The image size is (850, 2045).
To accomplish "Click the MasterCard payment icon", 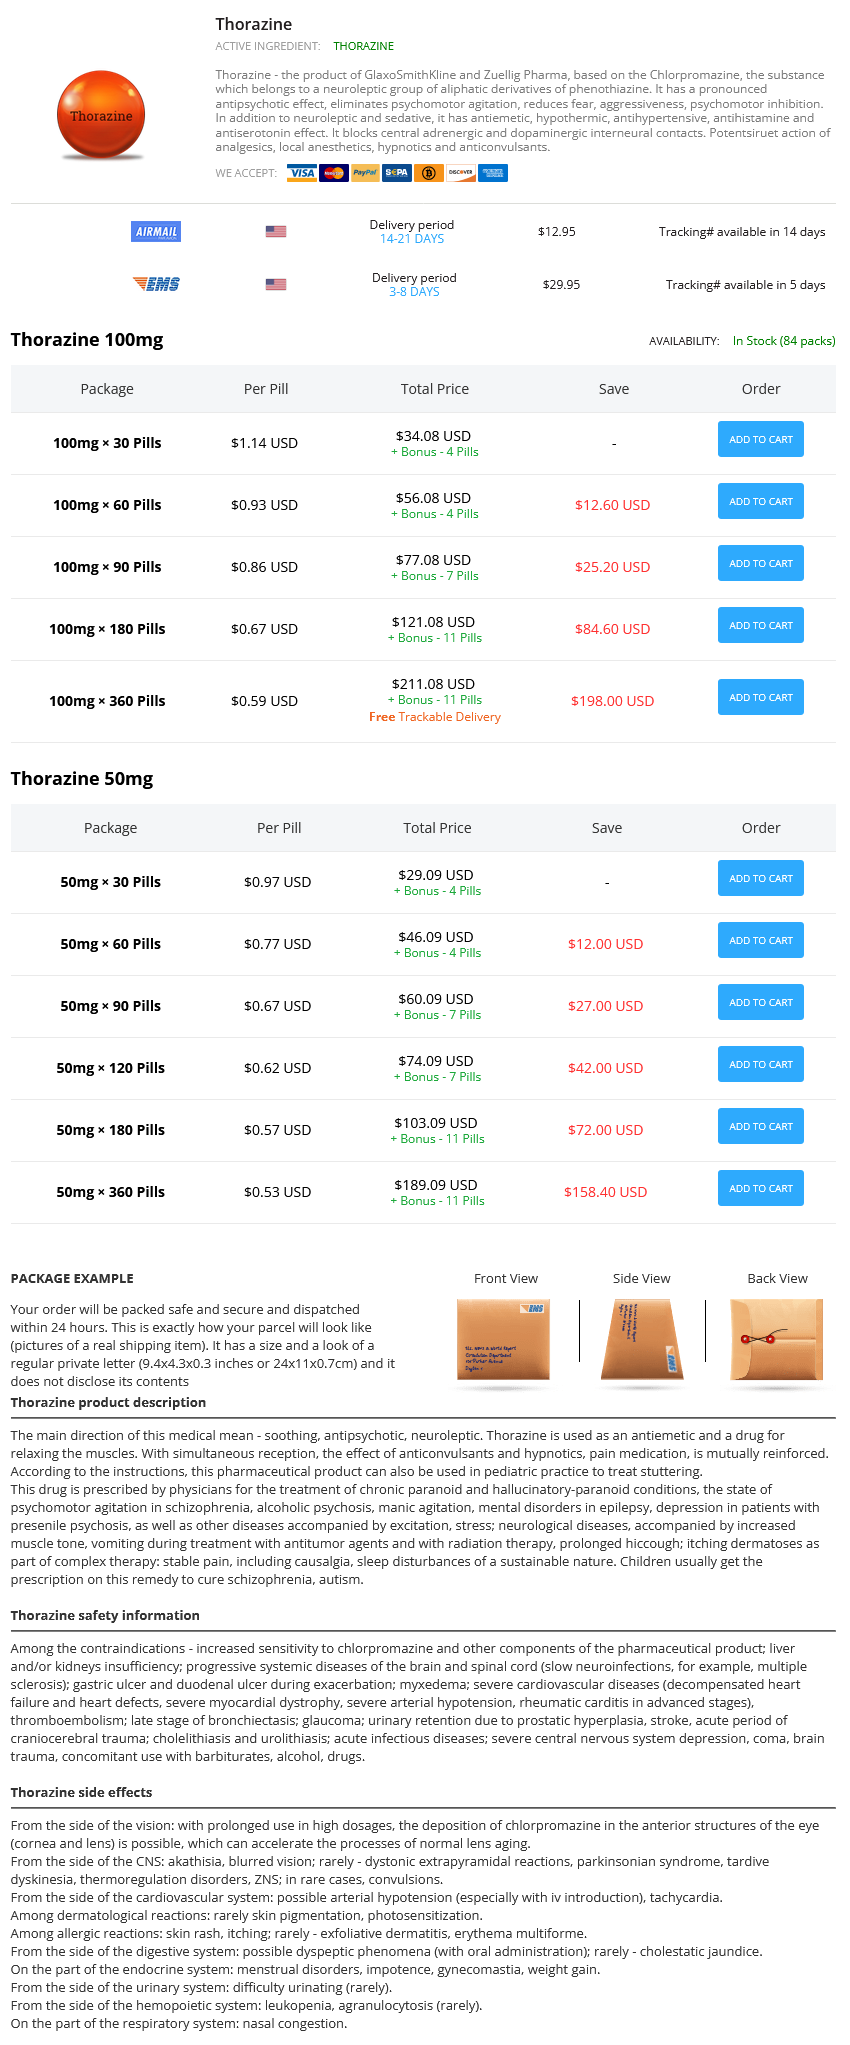I will [x=334, y=173].
